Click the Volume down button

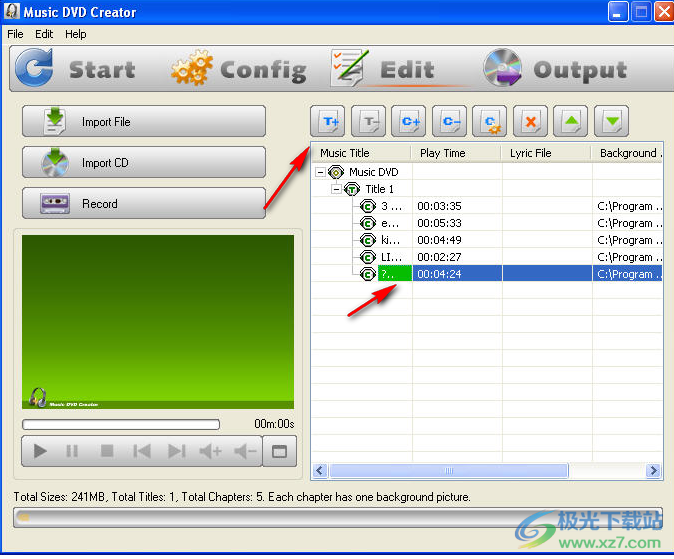point(245,451)
